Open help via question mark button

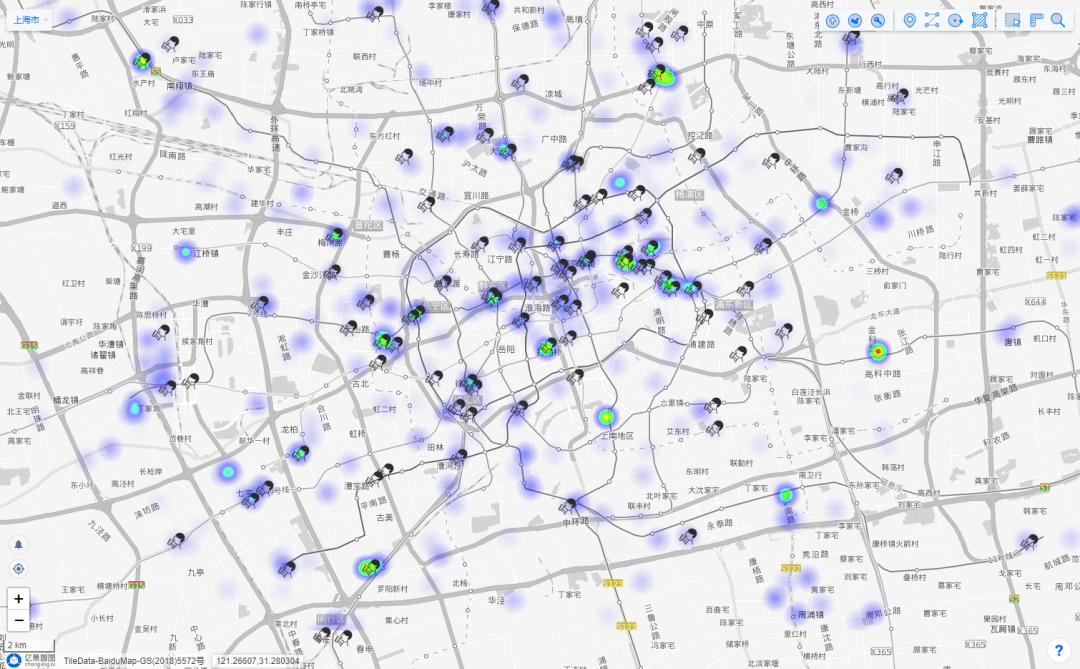(1059, 650)
